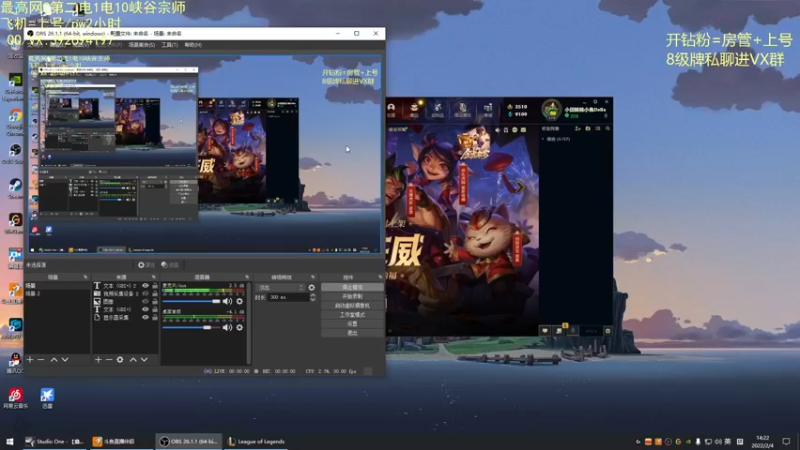800x450 pixels.
Task: Toggle visibility of the first text (GDI+) 2 source
Action: pyautogui.click(x=145, y=286)
